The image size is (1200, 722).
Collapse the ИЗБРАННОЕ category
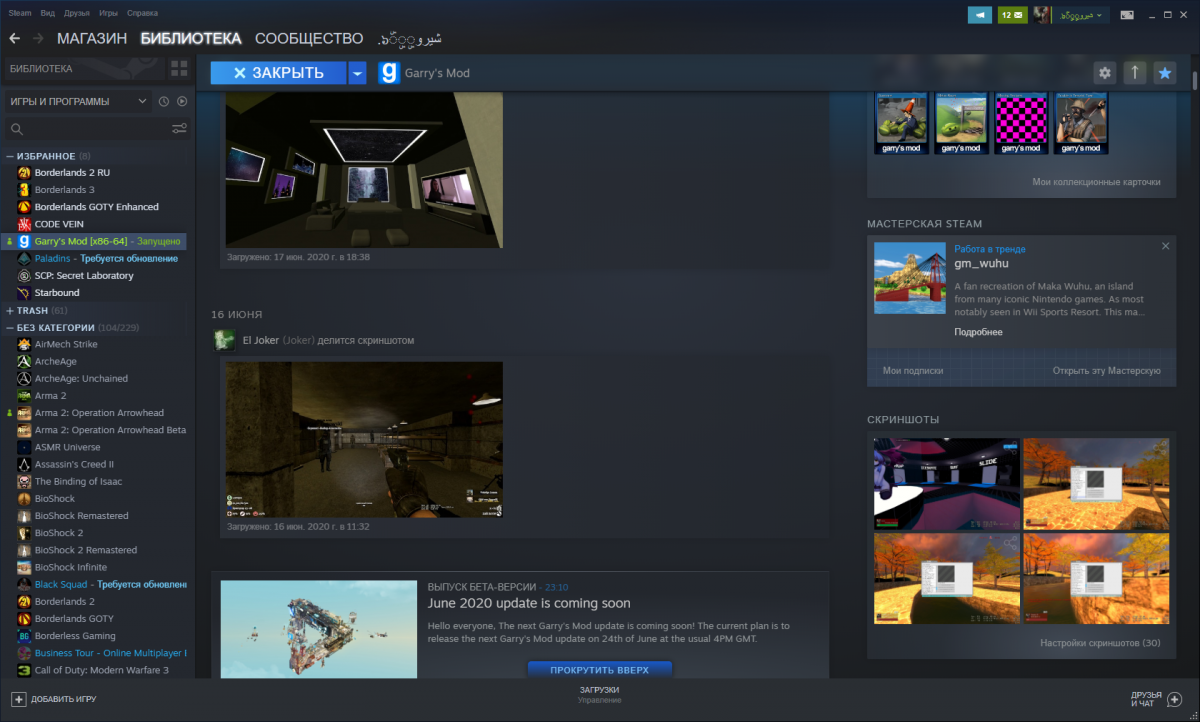pyautogui.click(x=10, y=156)
